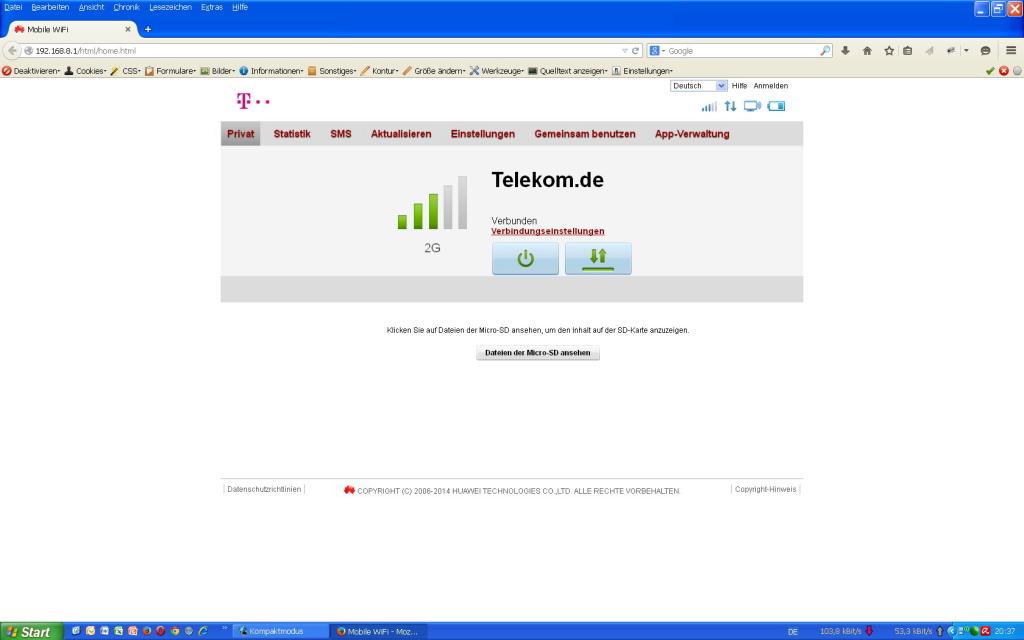Click the WiFi devices monitor status icon
Image resolution: width=1024 pixels, height=640 pixels.
(x=752, y=106)
